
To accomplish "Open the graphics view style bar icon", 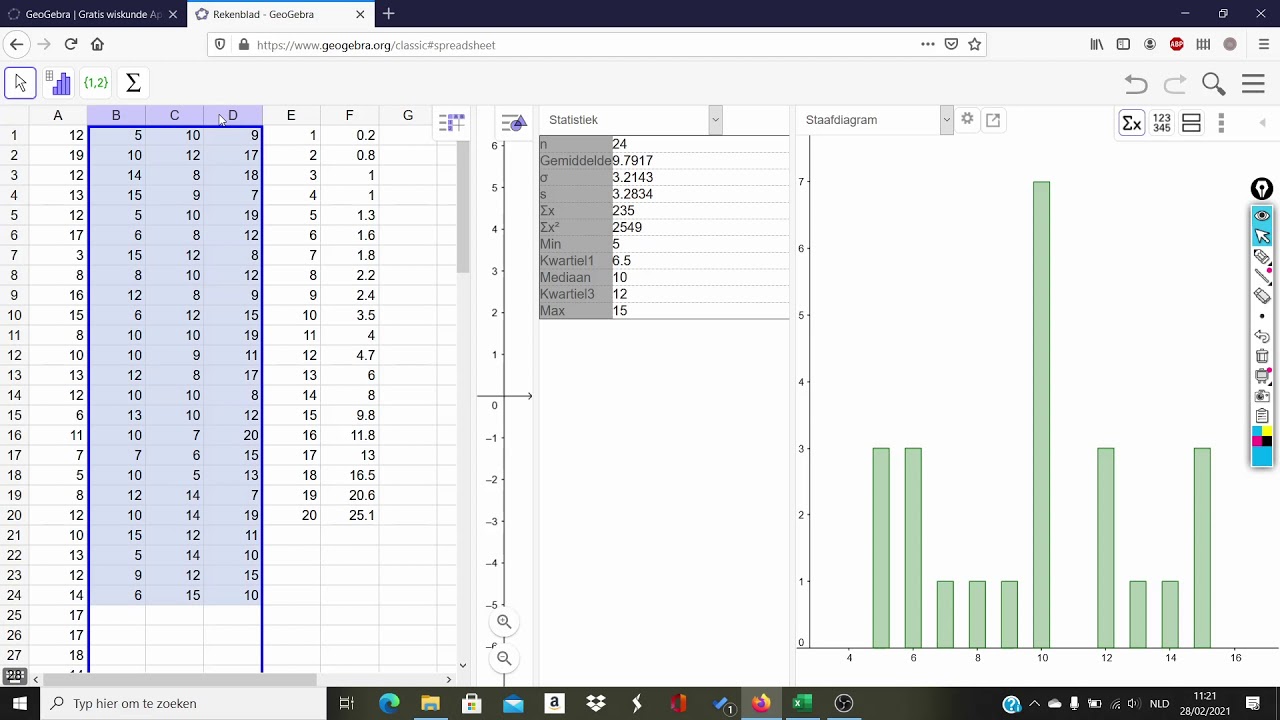I will click(513, 122).
